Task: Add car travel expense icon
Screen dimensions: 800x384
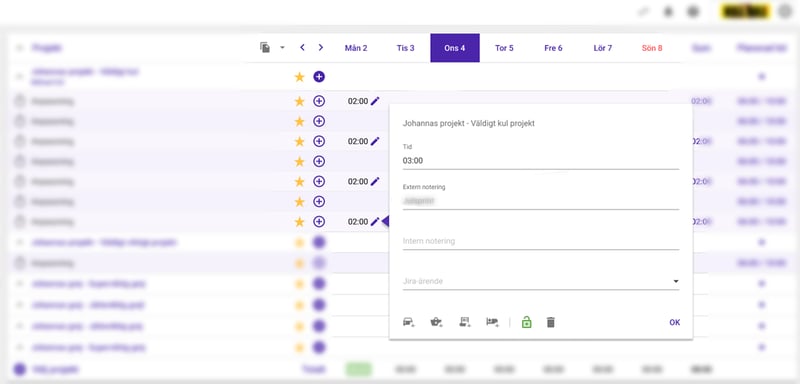Action: point(409,322)
